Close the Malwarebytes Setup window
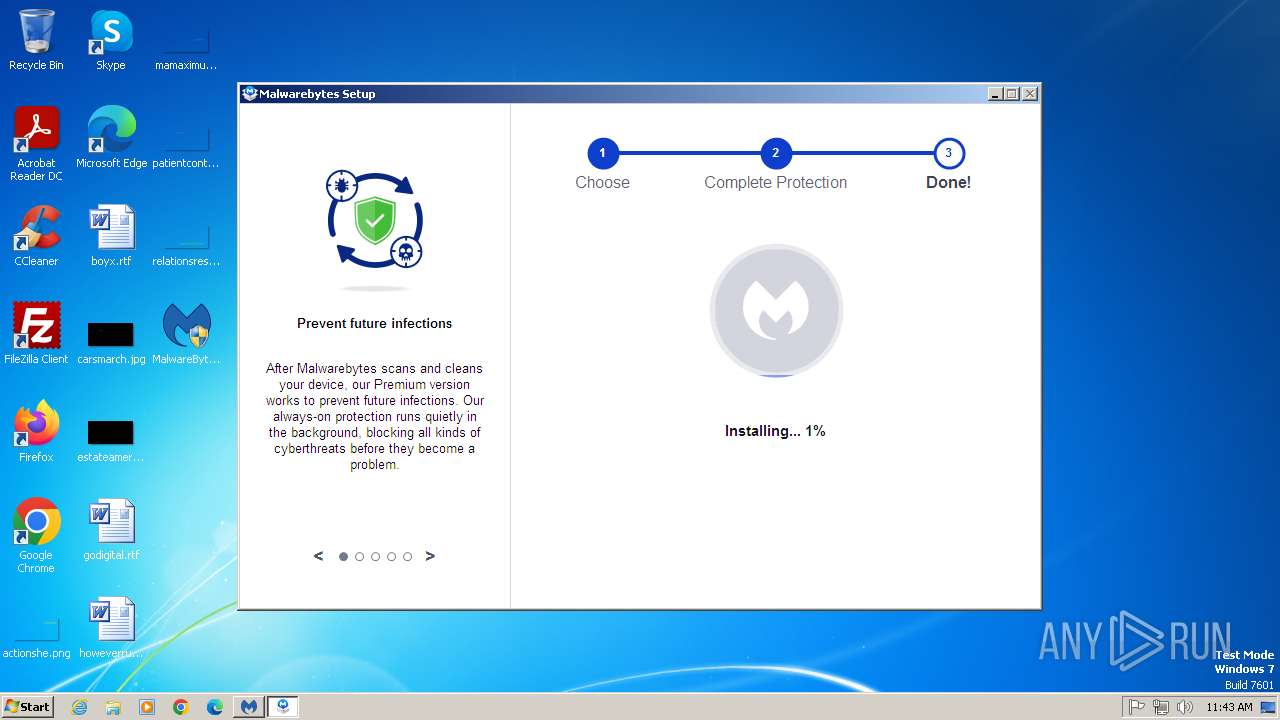 [x=1030, y=94]
